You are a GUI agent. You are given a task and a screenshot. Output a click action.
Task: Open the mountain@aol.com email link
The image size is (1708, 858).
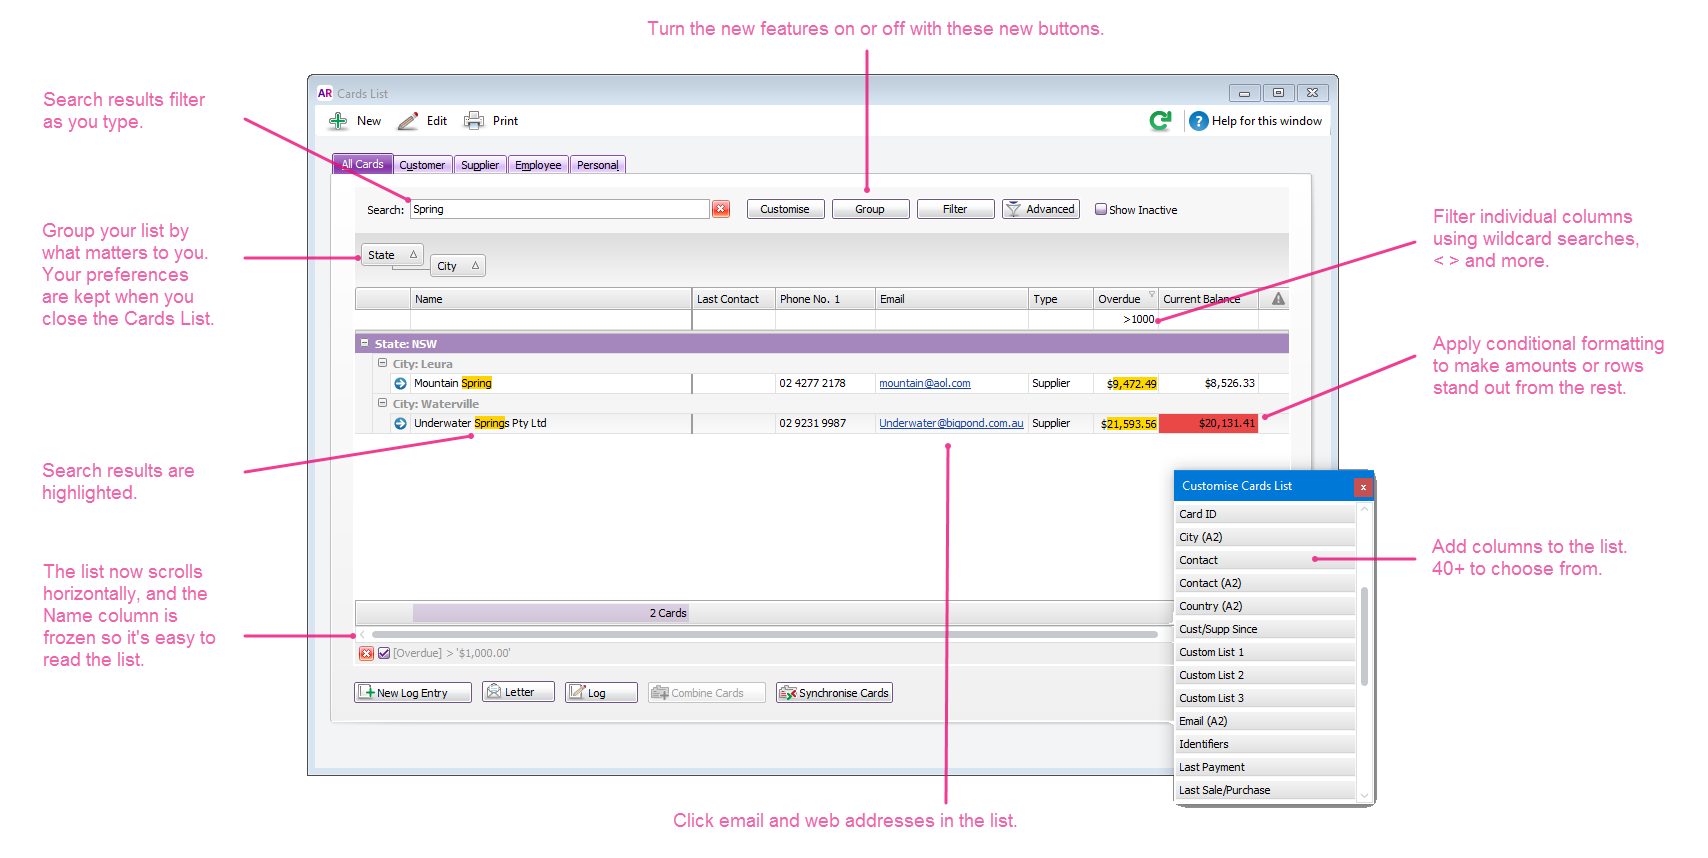pyautogui.click(x=925, y=384)
